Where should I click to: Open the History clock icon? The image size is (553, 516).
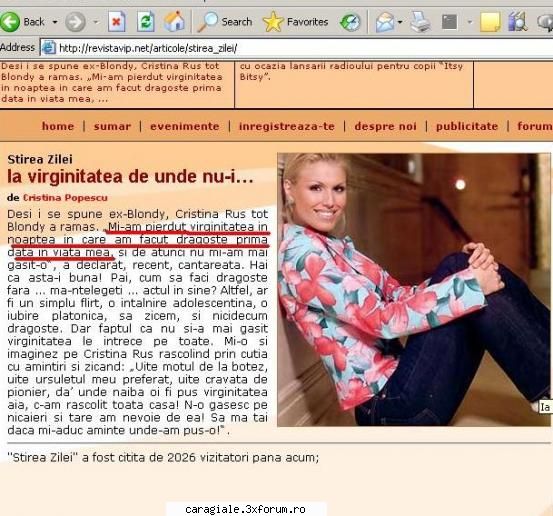350,22
